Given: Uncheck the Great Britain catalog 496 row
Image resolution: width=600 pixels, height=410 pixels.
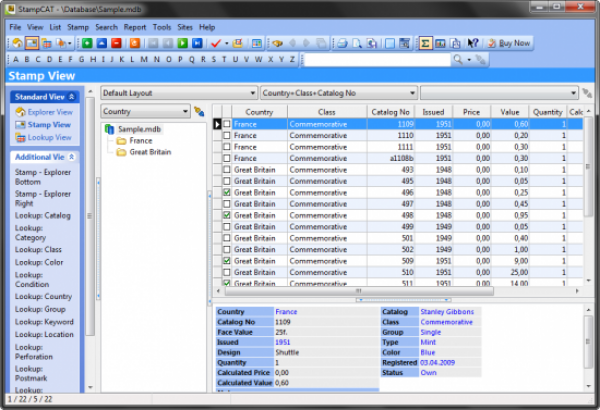Looking at the screenshot, I should pos(227,192).
